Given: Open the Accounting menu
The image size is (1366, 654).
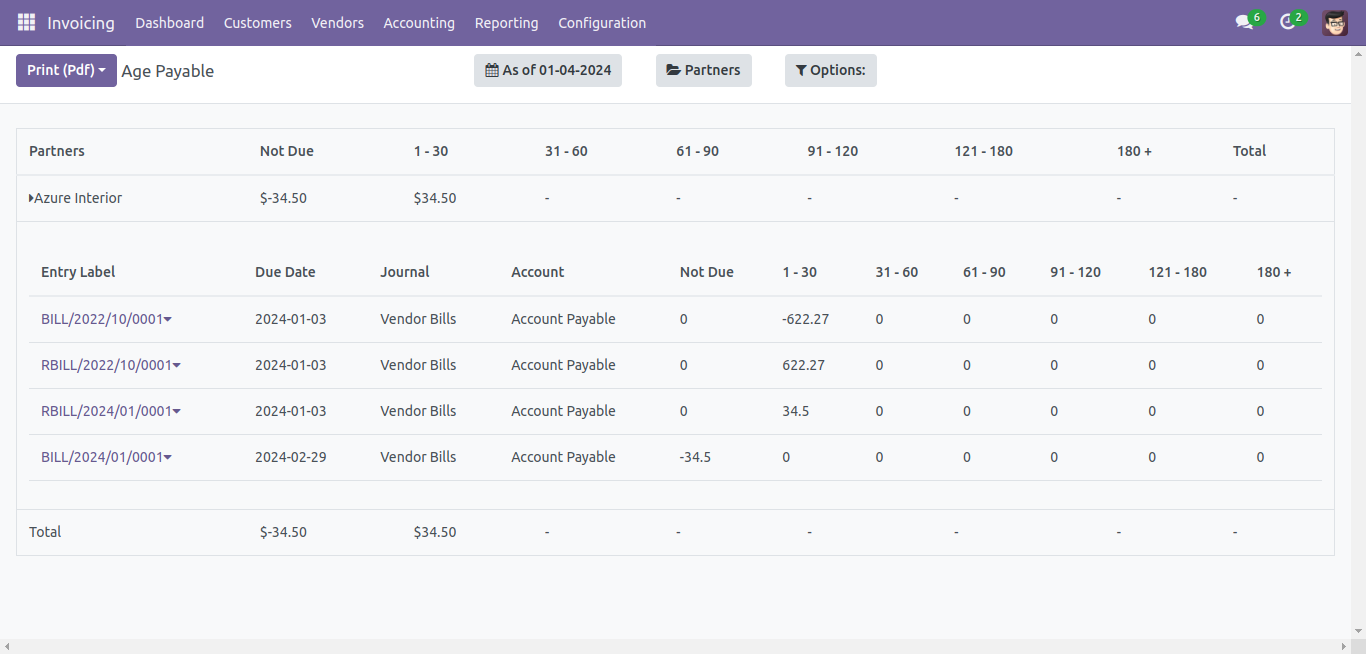Looking at the screenshot, I should 419,22.
